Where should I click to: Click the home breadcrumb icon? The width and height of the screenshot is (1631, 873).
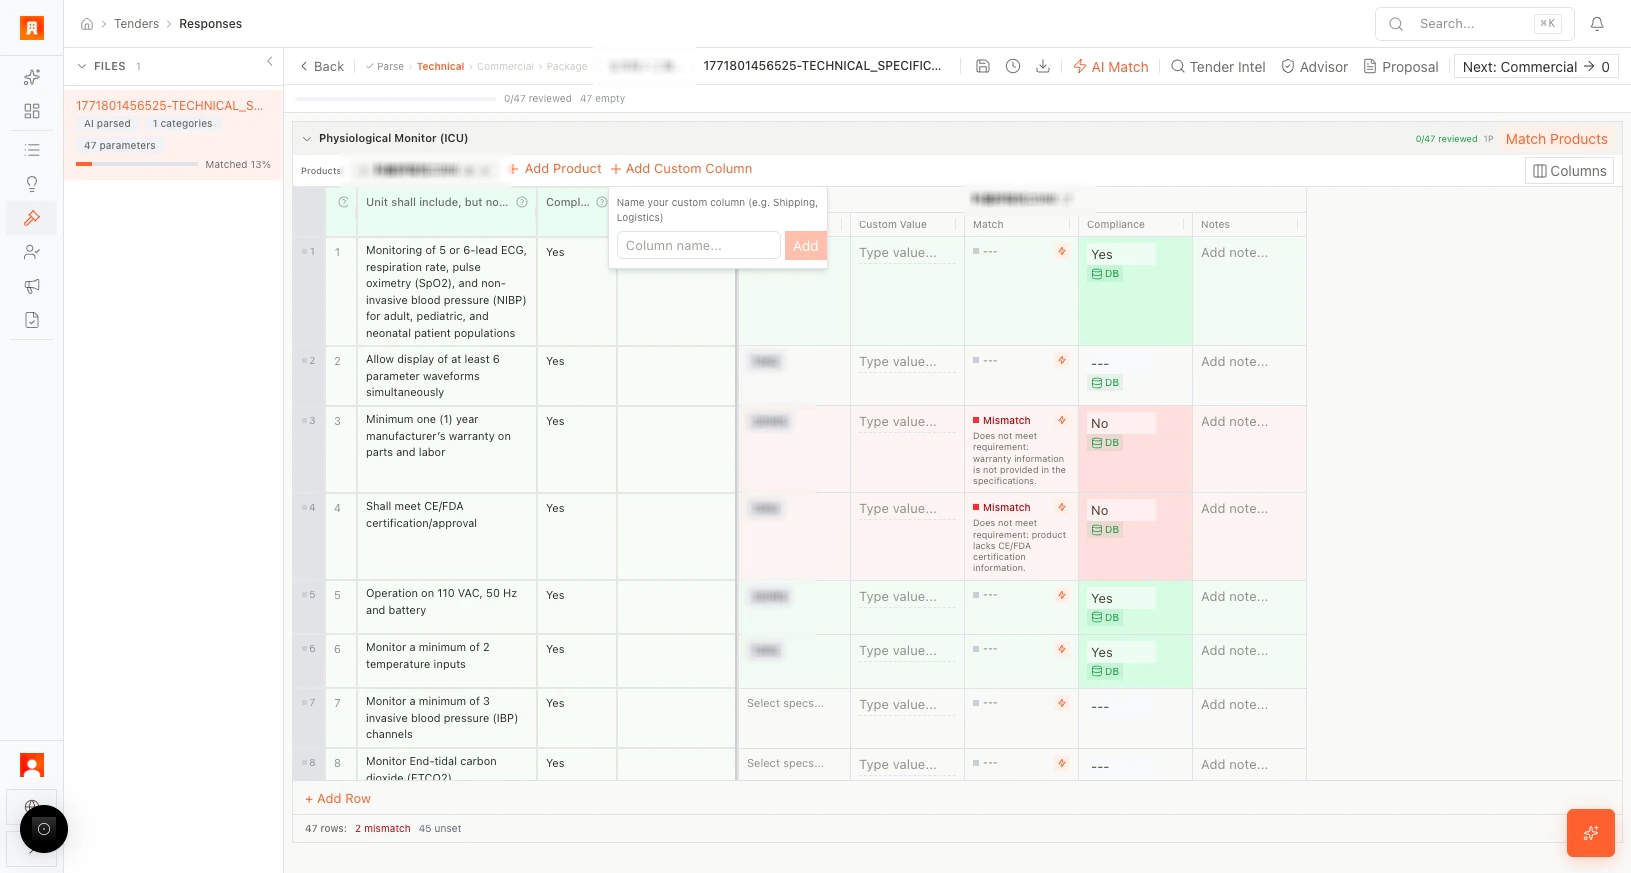(87, 24)
